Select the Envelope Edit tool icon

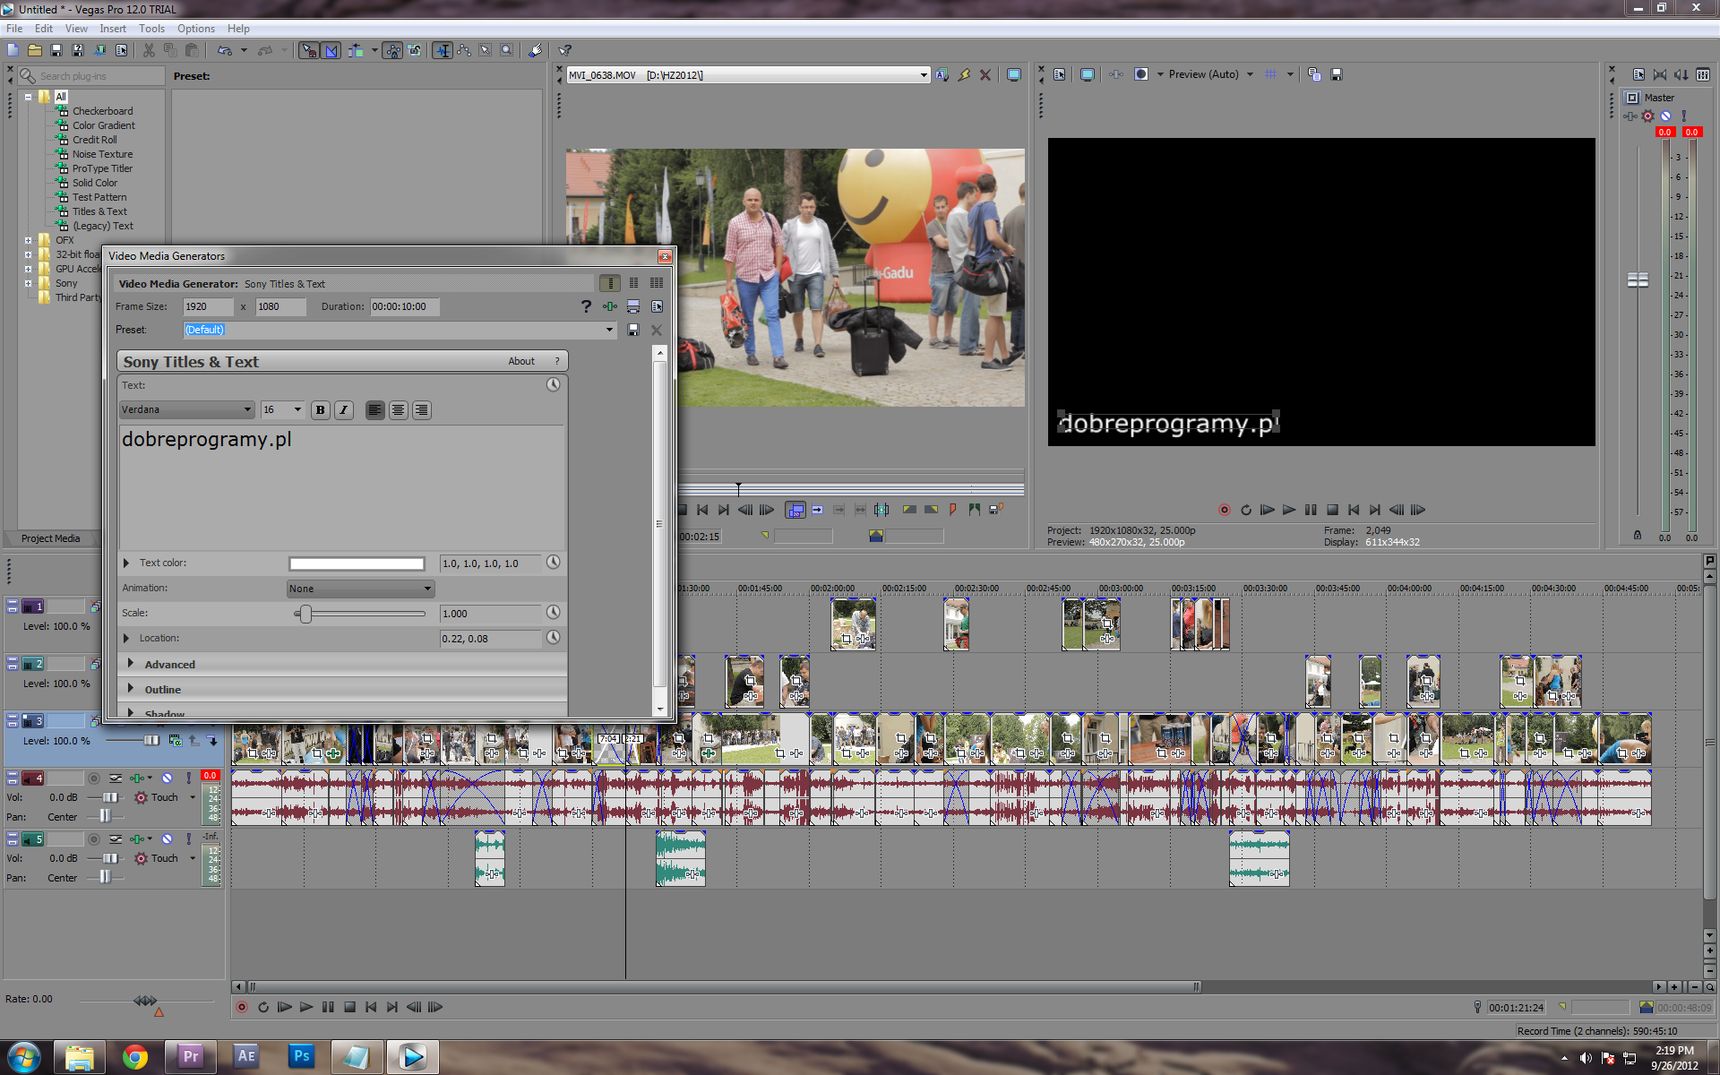coord(464,50)
